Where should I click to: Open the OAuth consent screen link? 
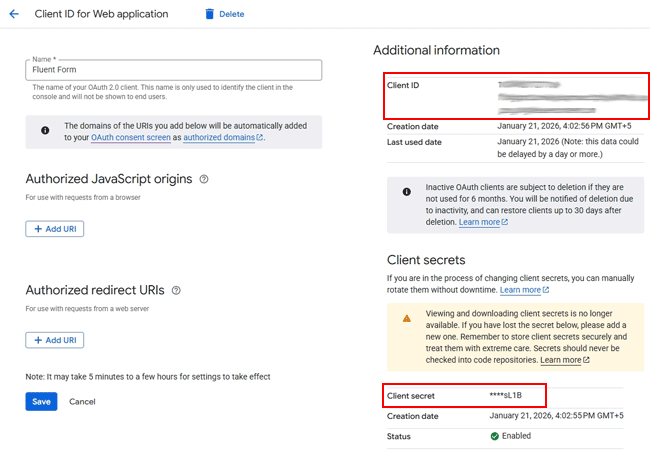point(130,138)
